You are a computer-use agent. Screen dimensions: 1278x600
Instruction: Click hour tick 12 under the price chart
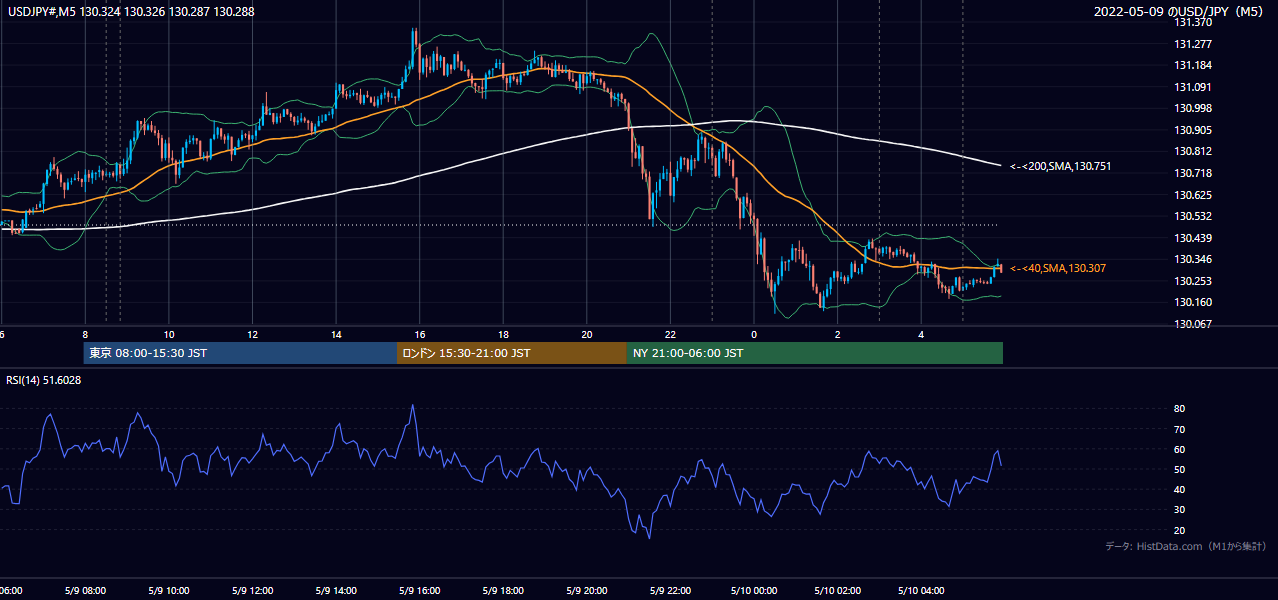pyautogui.click(x=252, y=334)
